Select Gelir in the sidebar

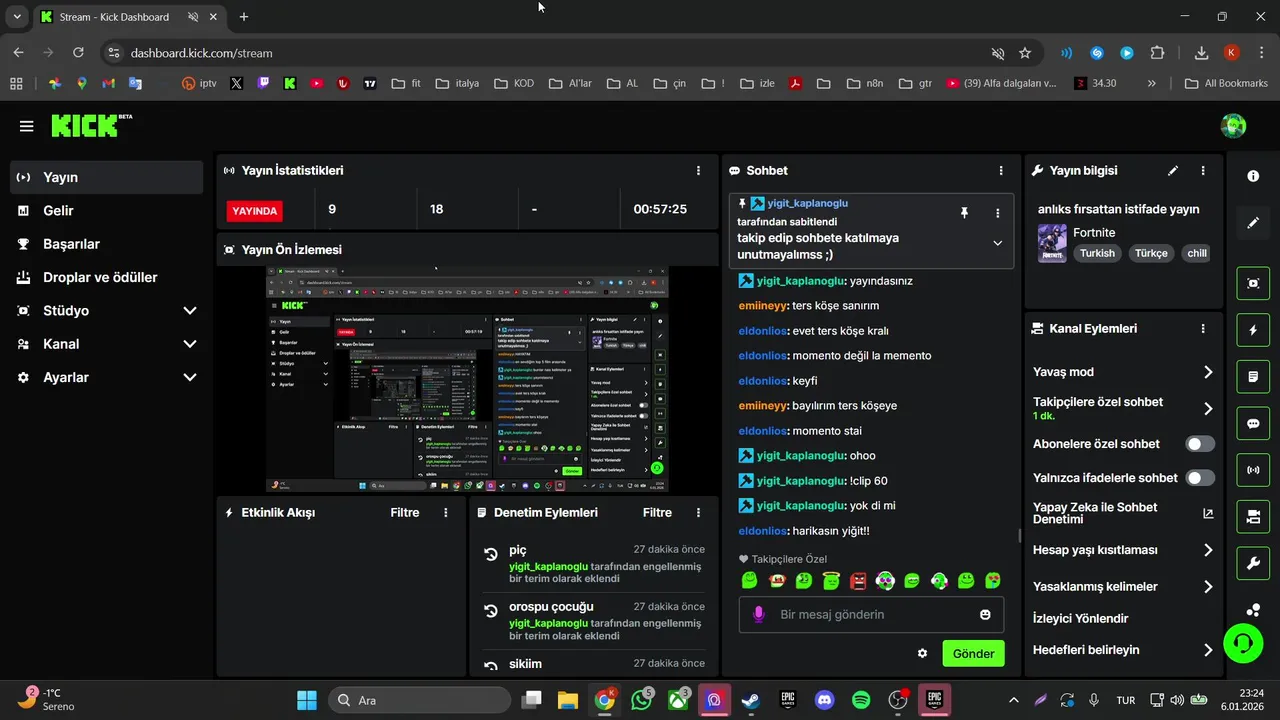pos(106,211)
